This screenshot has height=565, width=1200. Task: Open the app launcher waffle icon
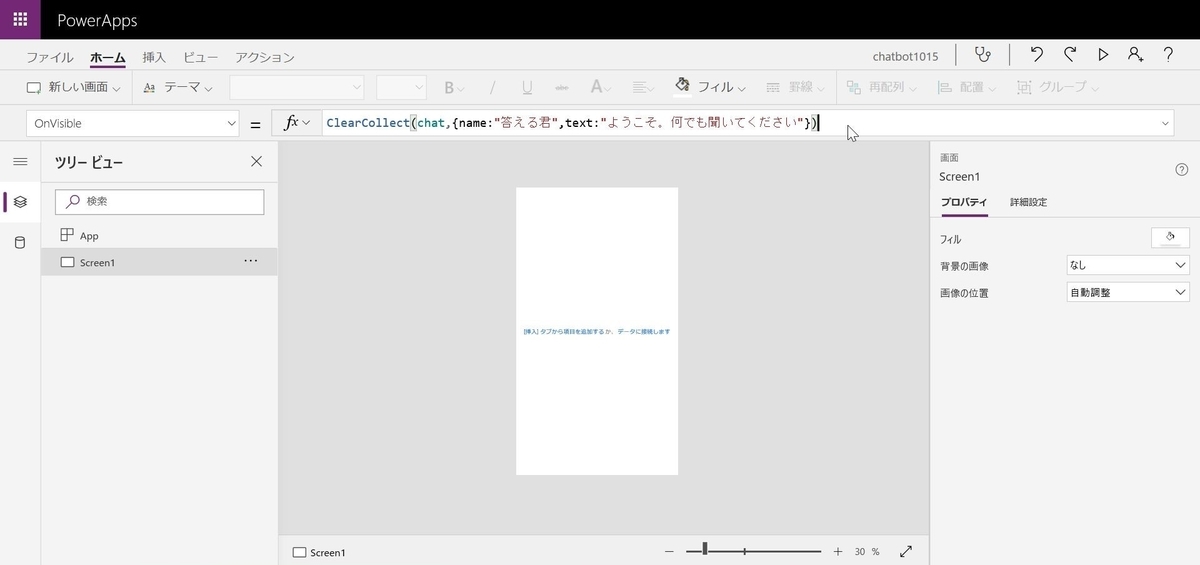point(20,19)
